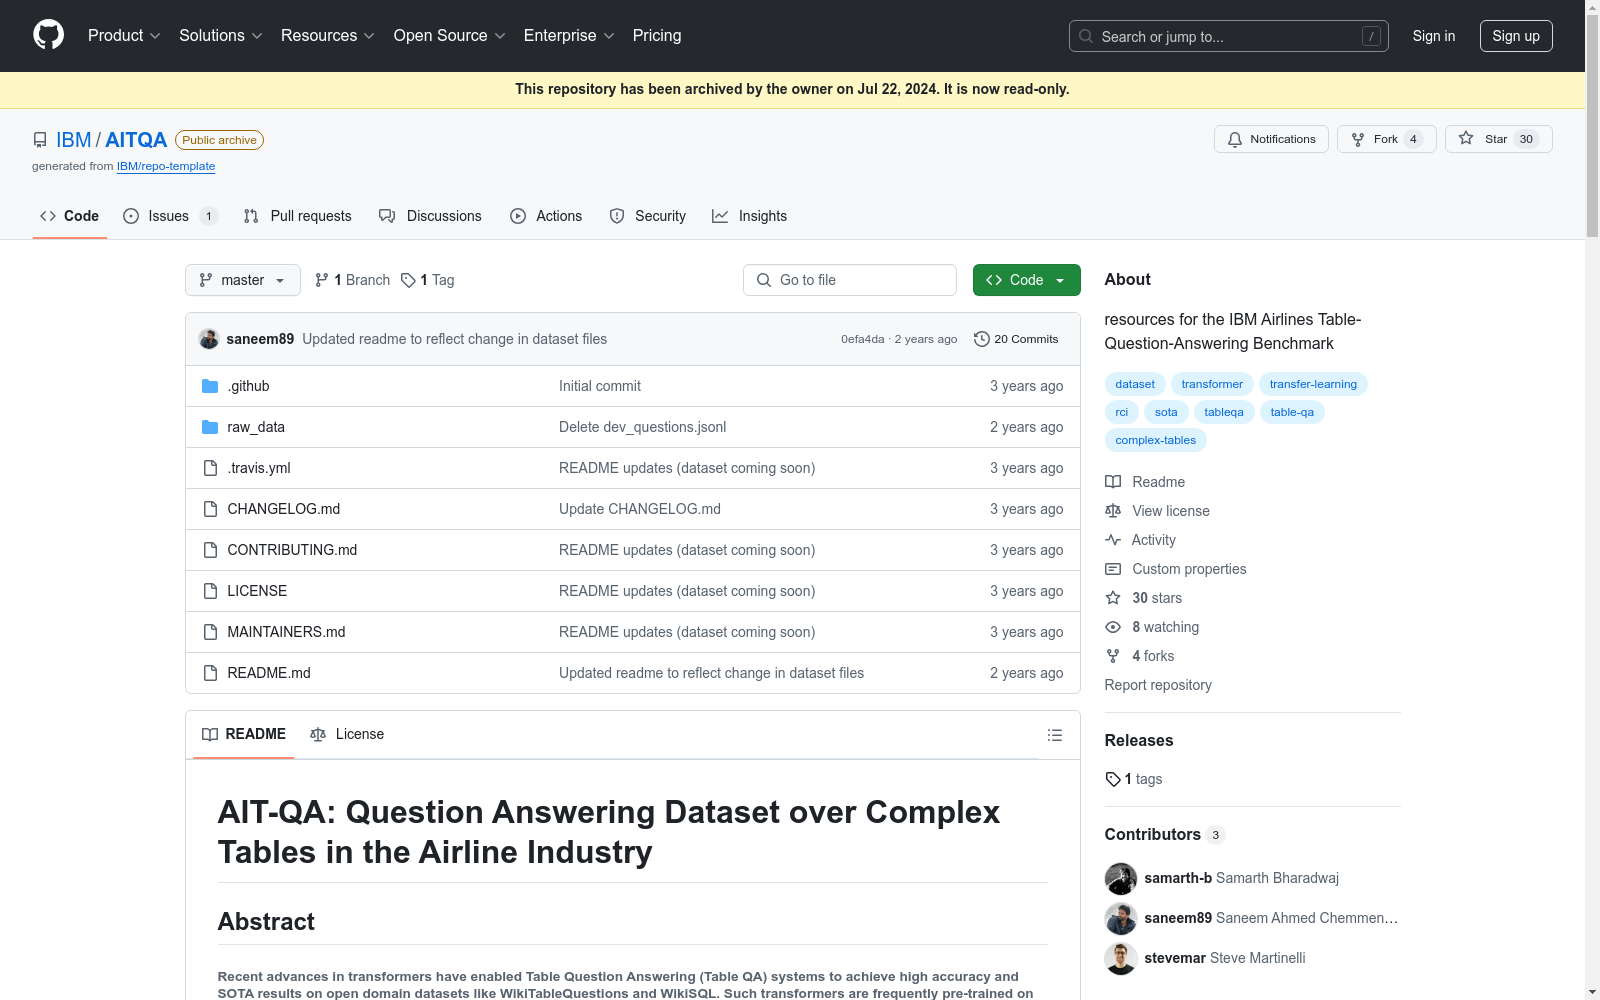
Task: Open the Security tab
Action: tap(648, 216)
